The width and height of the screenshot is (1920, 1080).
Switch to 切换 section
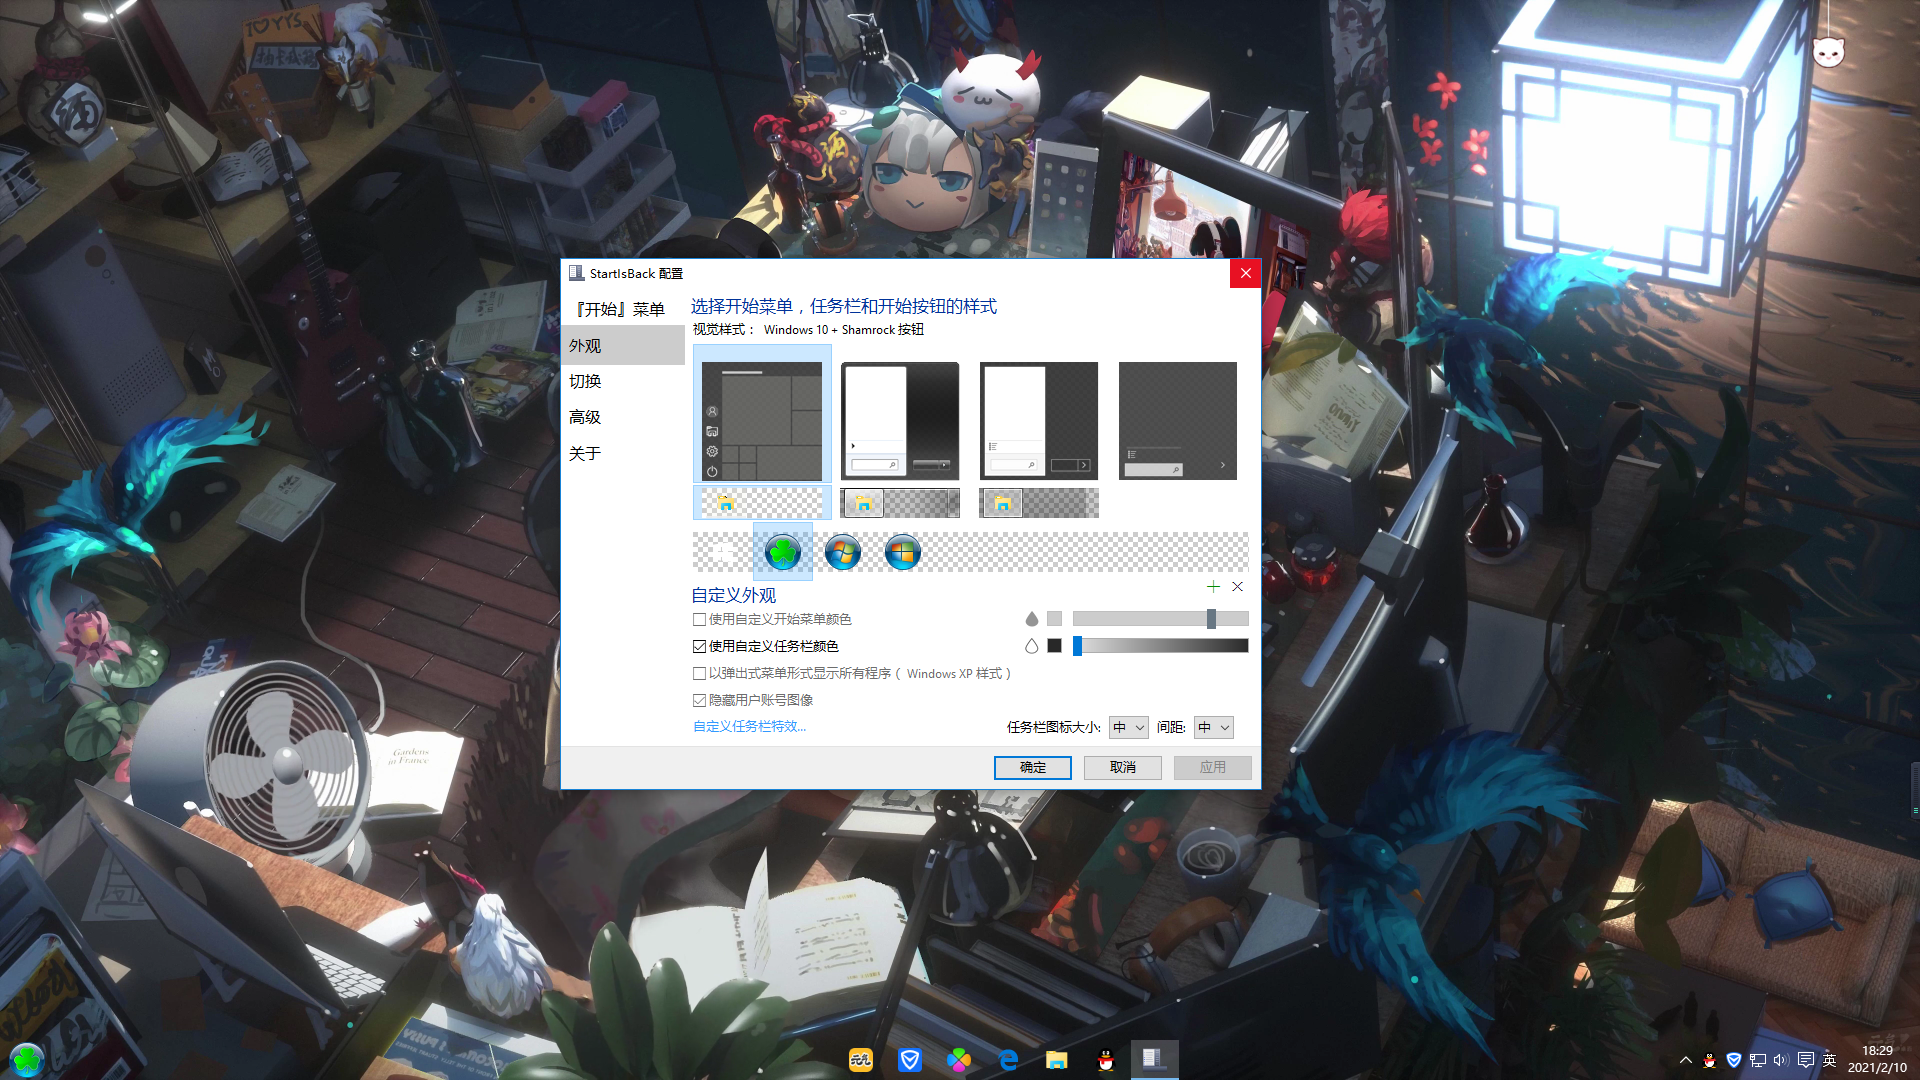pyautogui.click(x=585, y=382)
